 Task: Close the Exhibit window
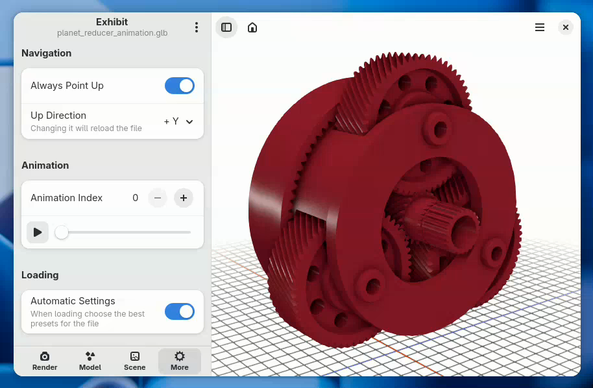pos(565,27)
